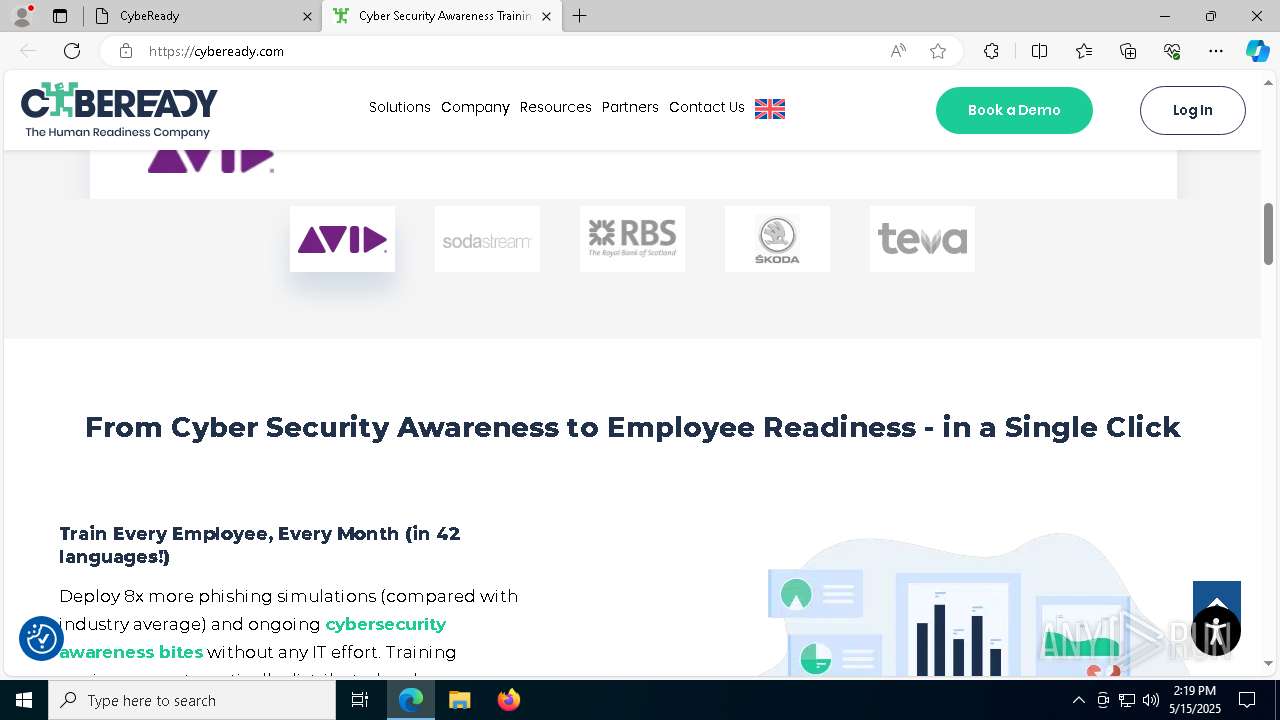Select the SodaStream logo thumbnail
The width and height of the screenshot is (1280, 720).
click(x=487, y=239)
